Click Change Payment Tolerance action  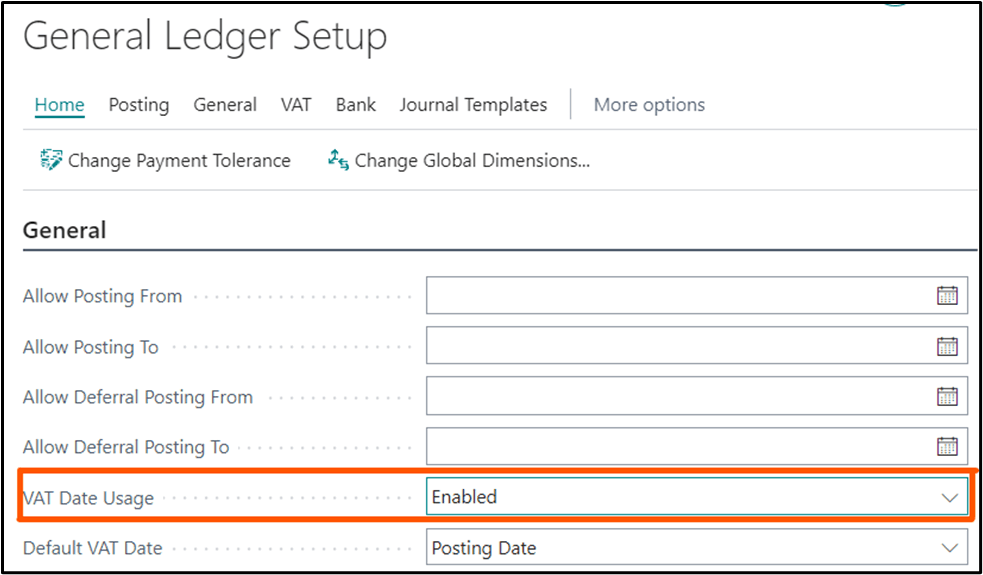(x=179, y=160)
